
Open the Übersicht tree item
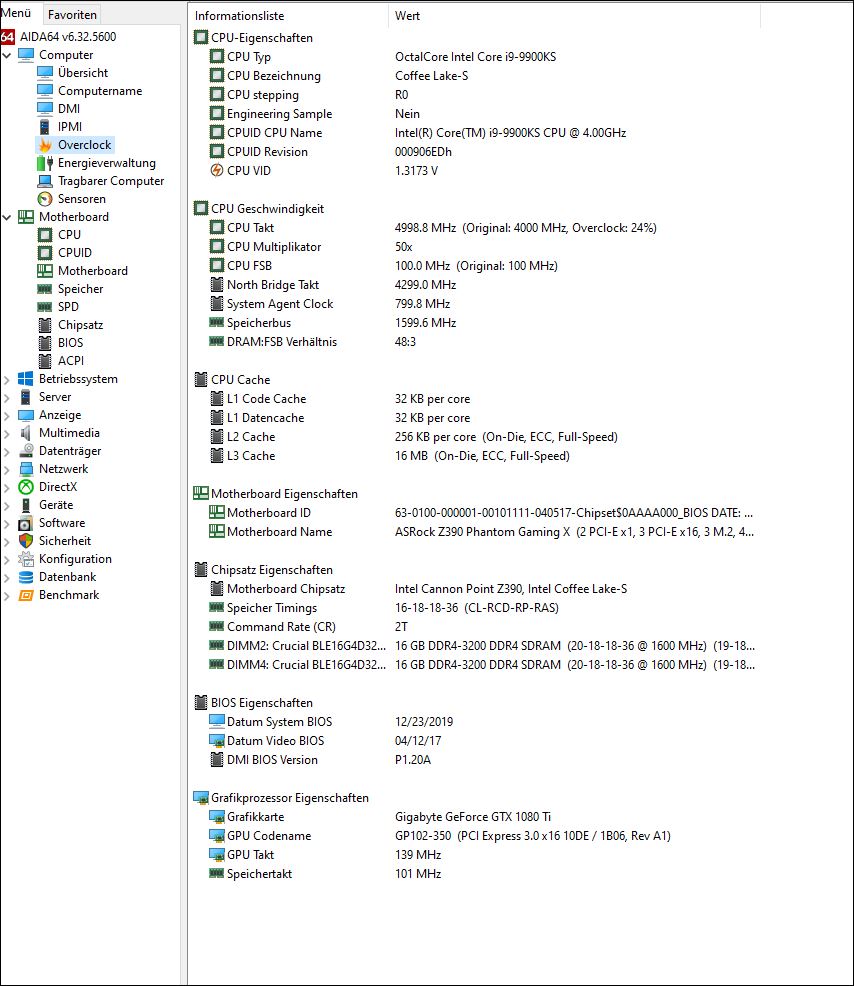[83, 73]
